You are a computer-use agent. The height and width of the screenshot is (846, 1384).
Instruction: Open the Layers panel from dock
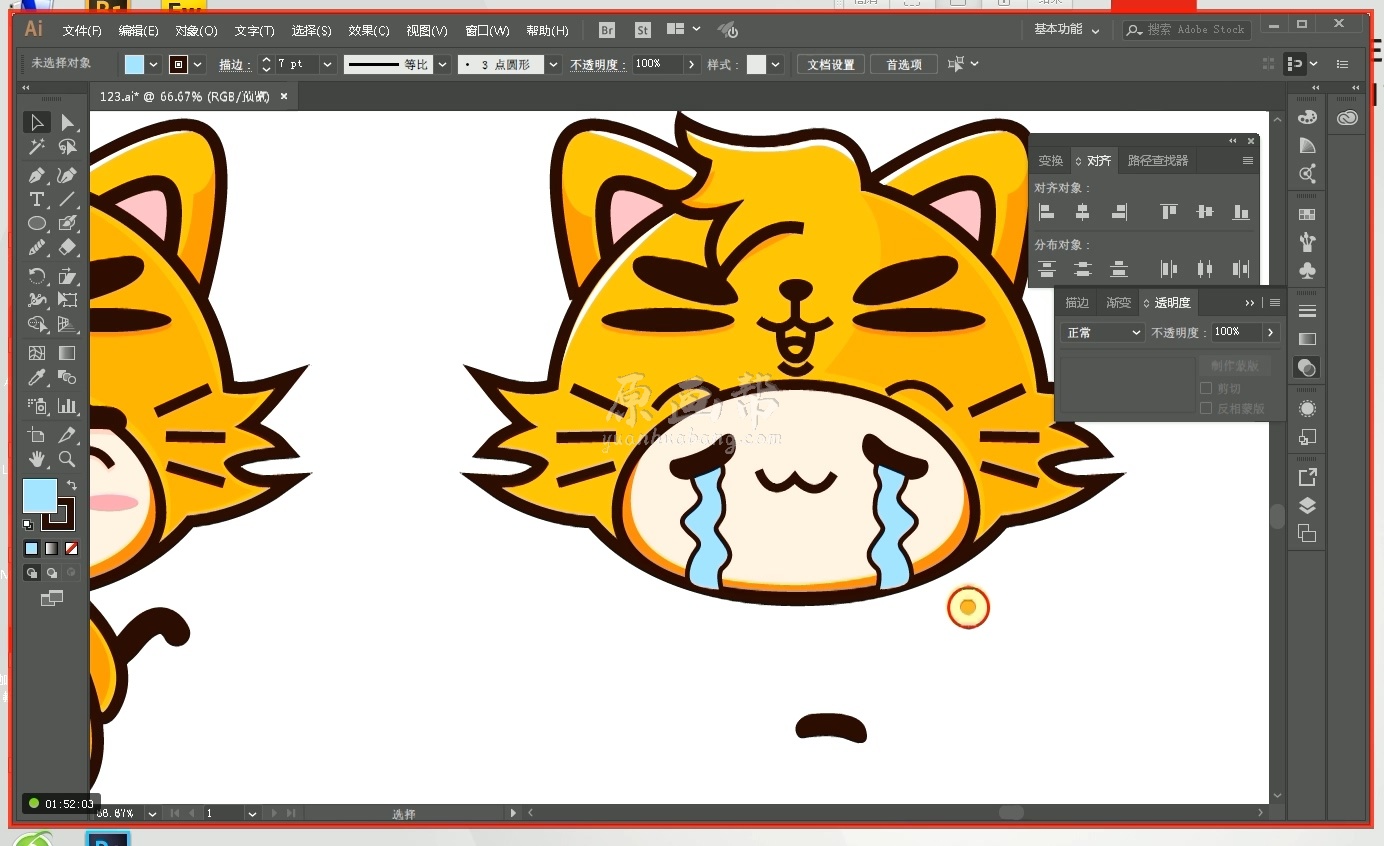click(x=1307, y=505)
